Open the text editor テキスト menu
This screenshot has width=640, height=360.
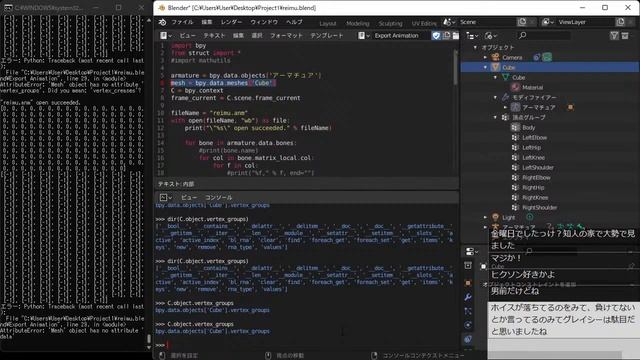(x=214, y=36)
